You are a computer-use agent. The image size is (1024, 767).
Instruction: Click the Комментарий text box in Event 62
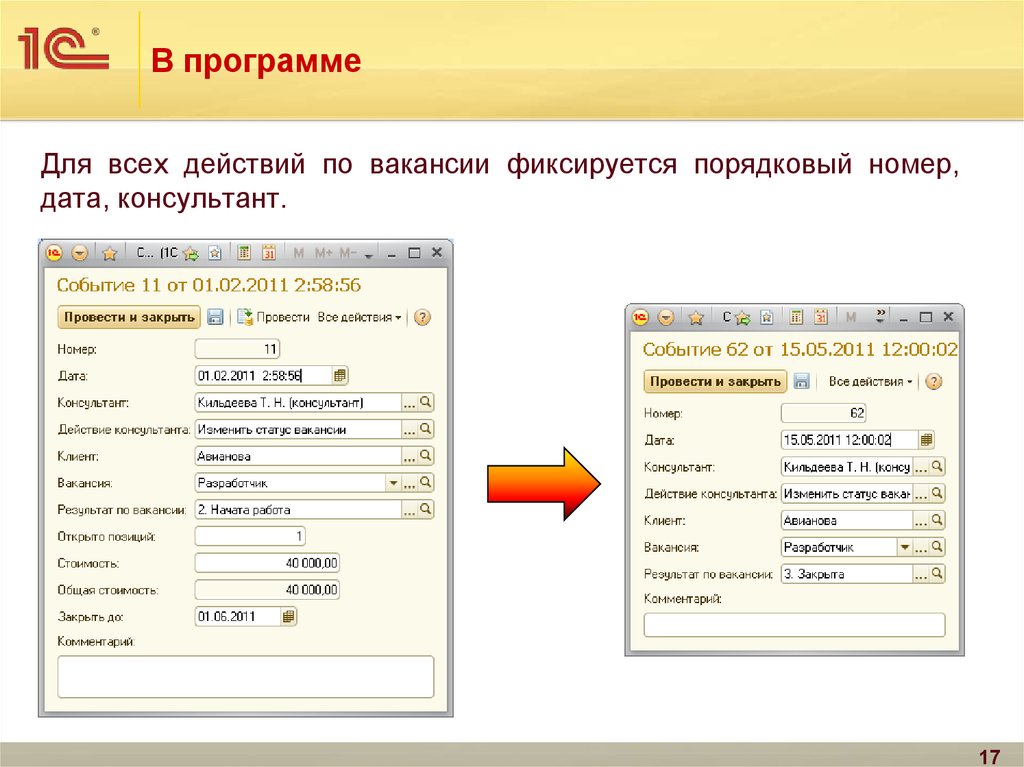(794, 625)
